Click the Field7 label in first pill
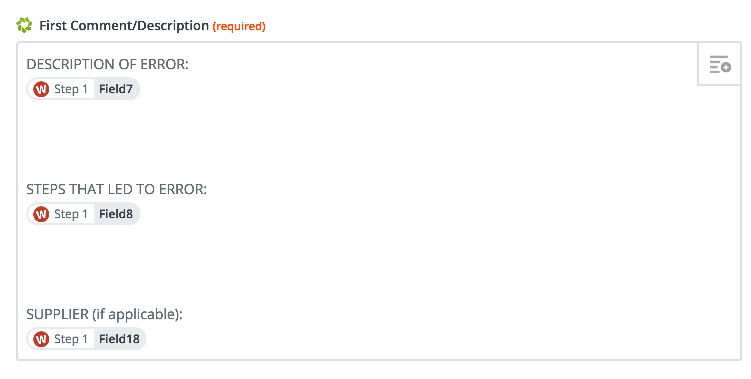The height and width of the screenshot is (379, 751). coord(116,89)
